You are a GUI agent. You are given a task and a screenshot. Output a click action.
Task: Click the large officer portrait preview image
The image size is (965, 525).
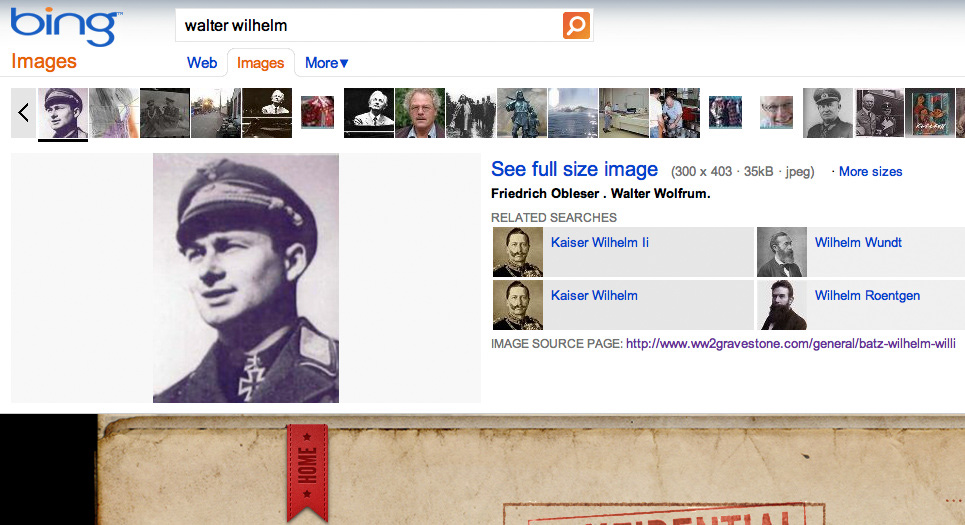[x=246, y=278]
